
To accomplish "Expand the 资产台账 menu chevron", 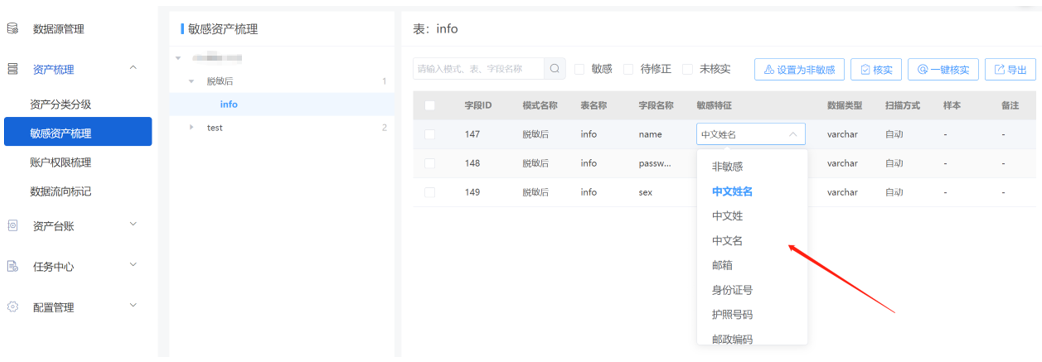I will tap(133, 225).
